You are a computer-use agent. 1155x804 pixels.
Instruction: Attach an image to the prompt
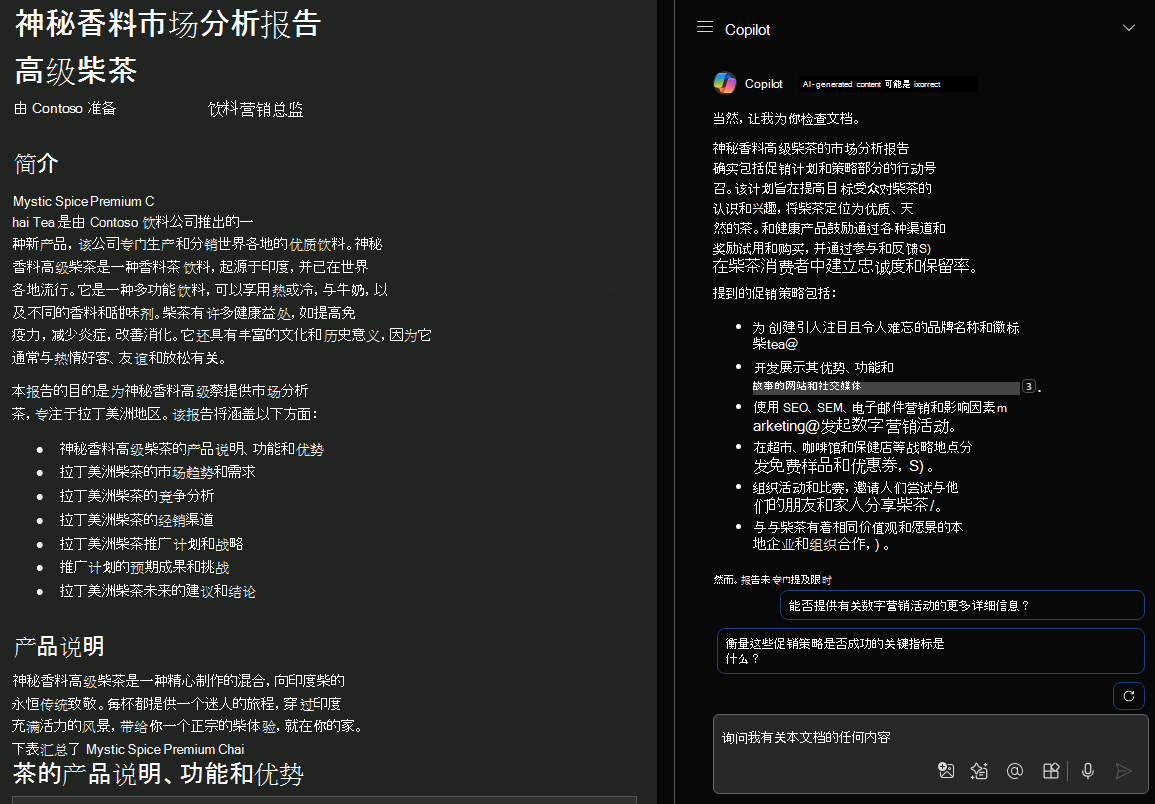point(946,771)
